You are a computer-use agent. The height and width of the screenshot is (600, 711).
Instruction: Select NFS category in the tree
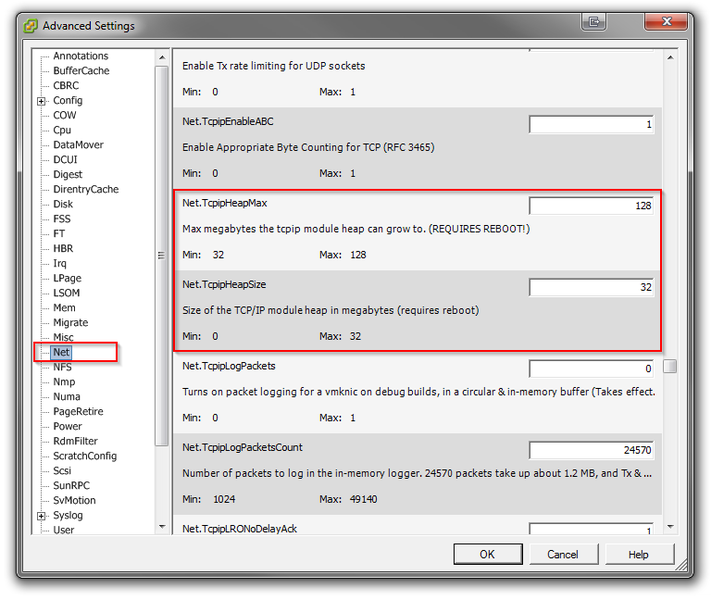62,367
